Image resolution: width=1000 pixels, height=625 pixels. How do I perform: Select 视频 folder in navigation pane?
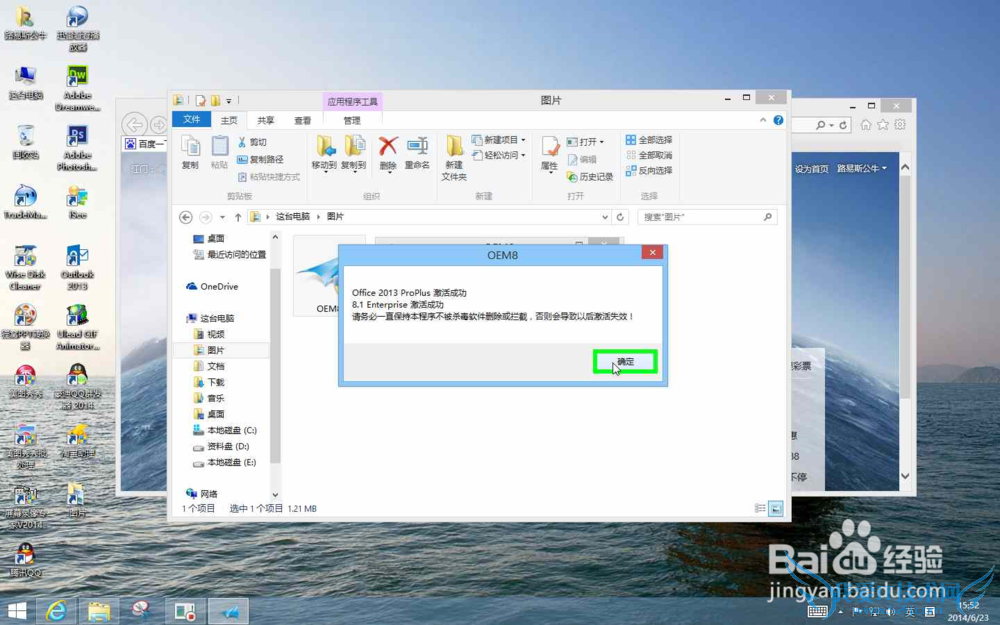(x=209, y=334)
